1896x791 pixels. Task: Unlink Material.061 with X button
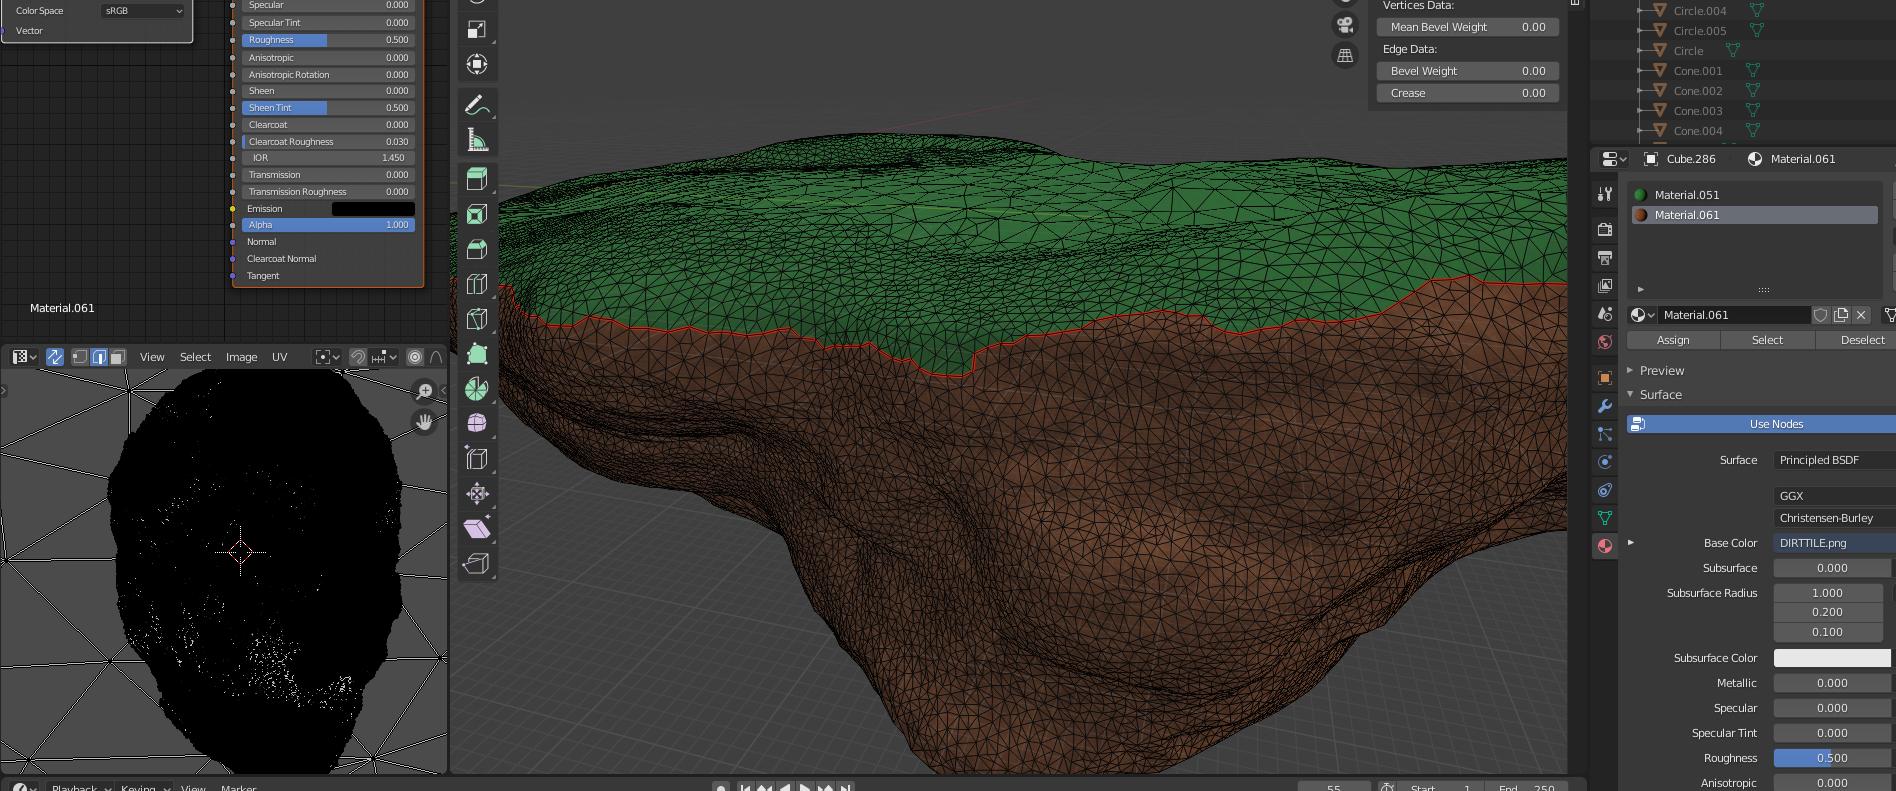coord(1861,315)
